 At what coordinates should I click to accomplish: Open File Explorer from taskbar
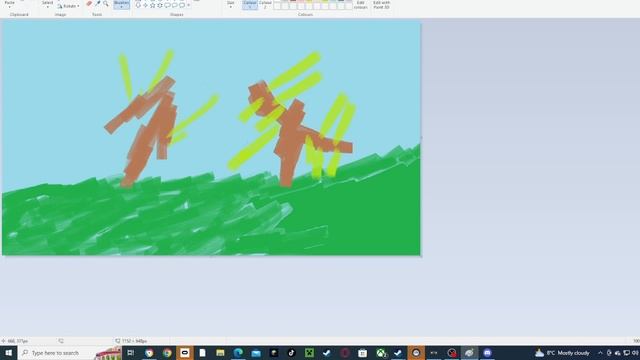pos(220,353)
